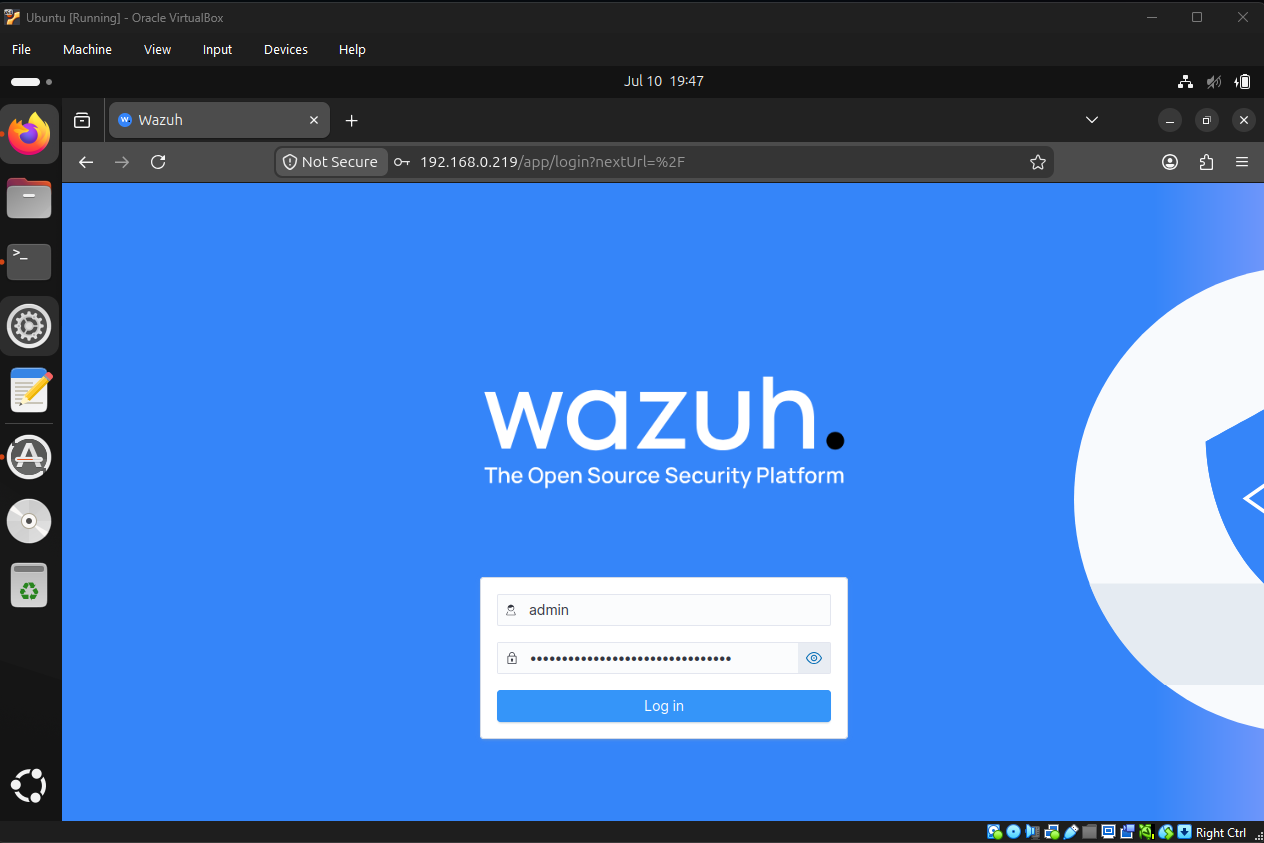Click the password input field

(x=648, y=658)
